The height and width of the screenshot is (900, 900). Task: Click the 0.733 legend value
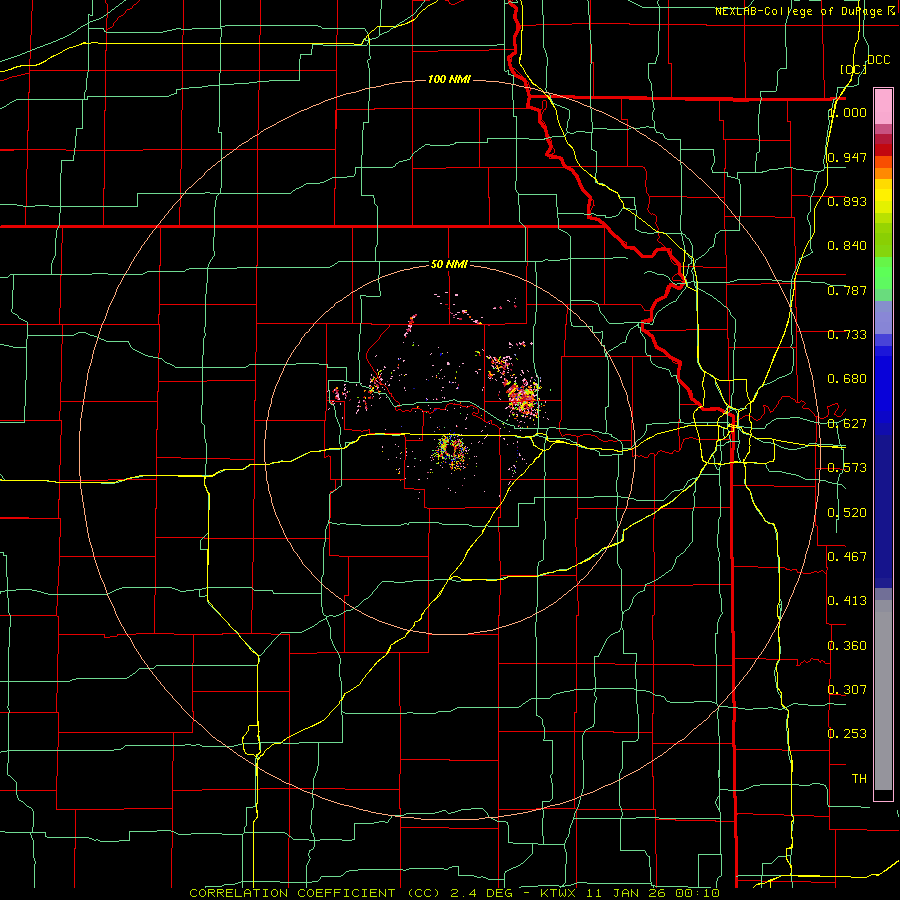(847, 335)
